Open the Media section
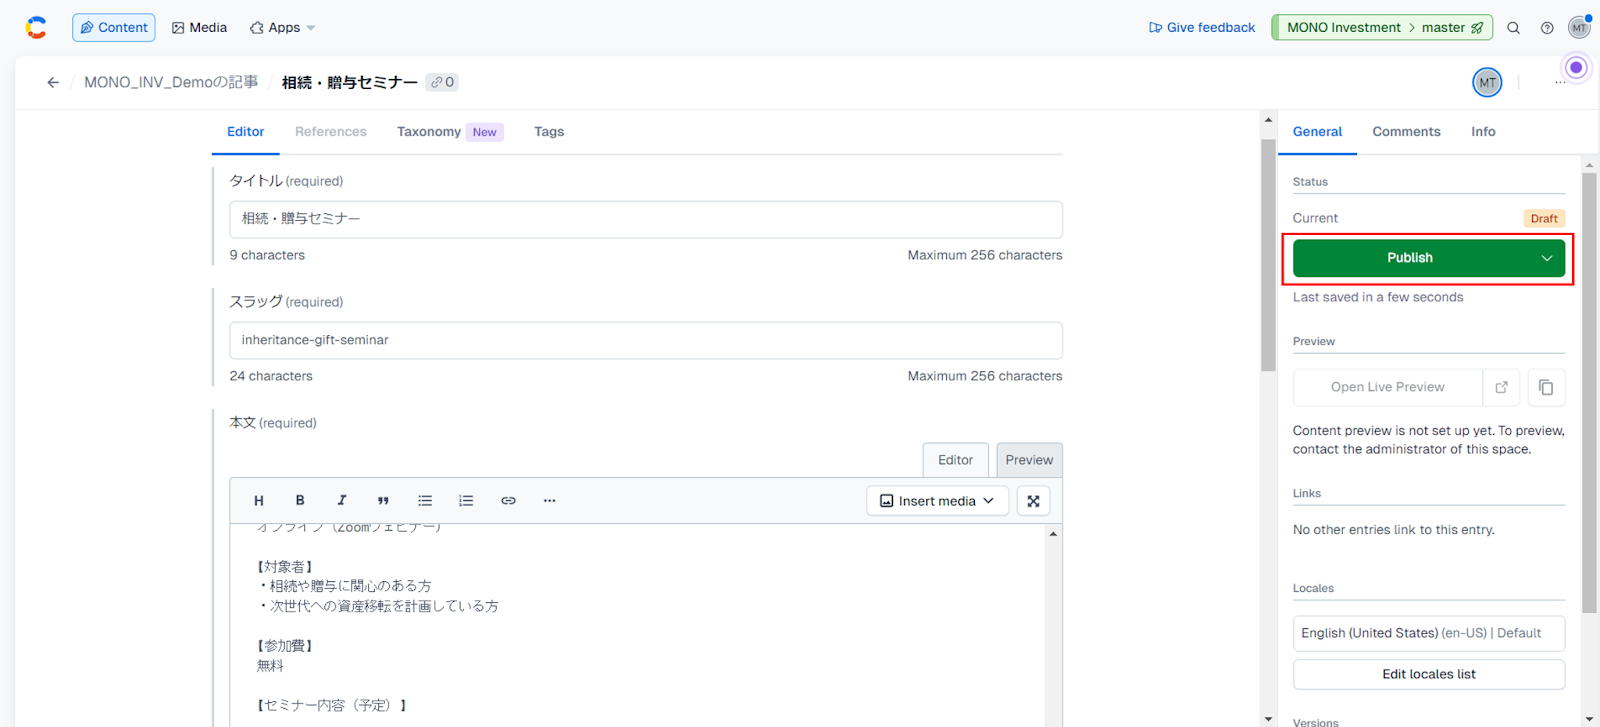The image size is (1600, 727). click(x=199, y=28)
